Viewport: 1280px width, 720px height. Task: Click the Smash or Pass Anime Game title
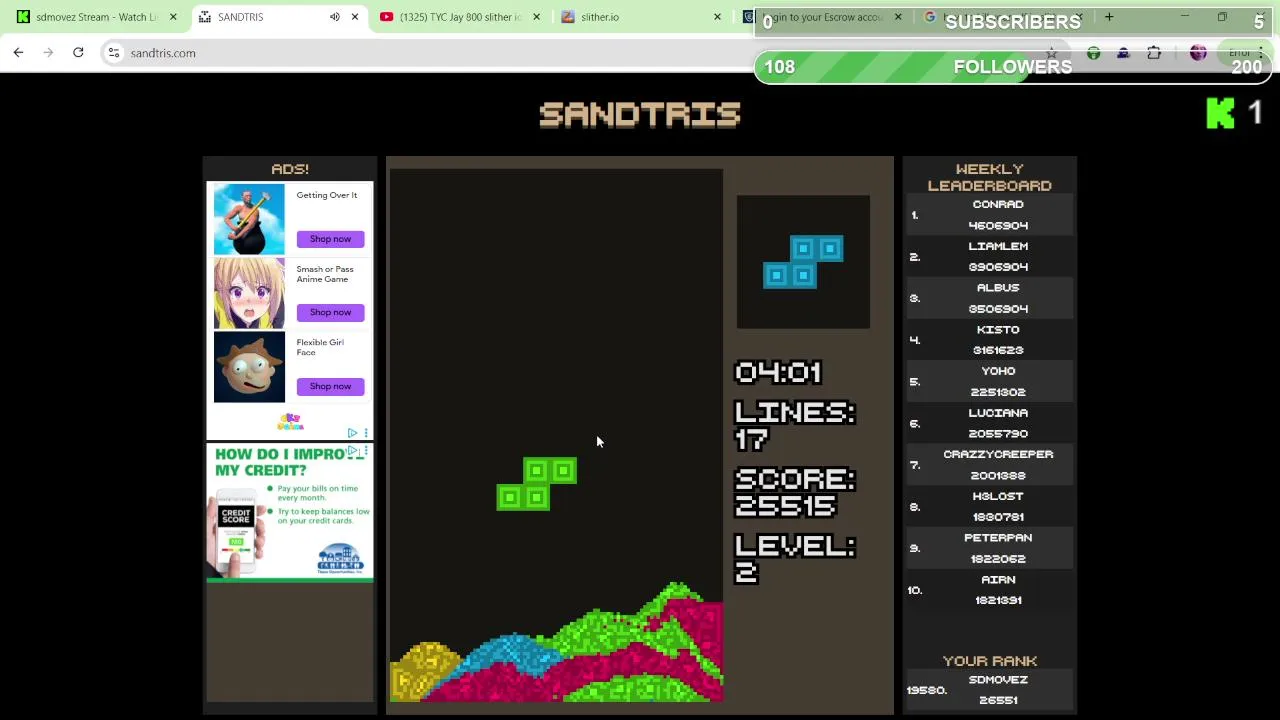tap(324, 274)
